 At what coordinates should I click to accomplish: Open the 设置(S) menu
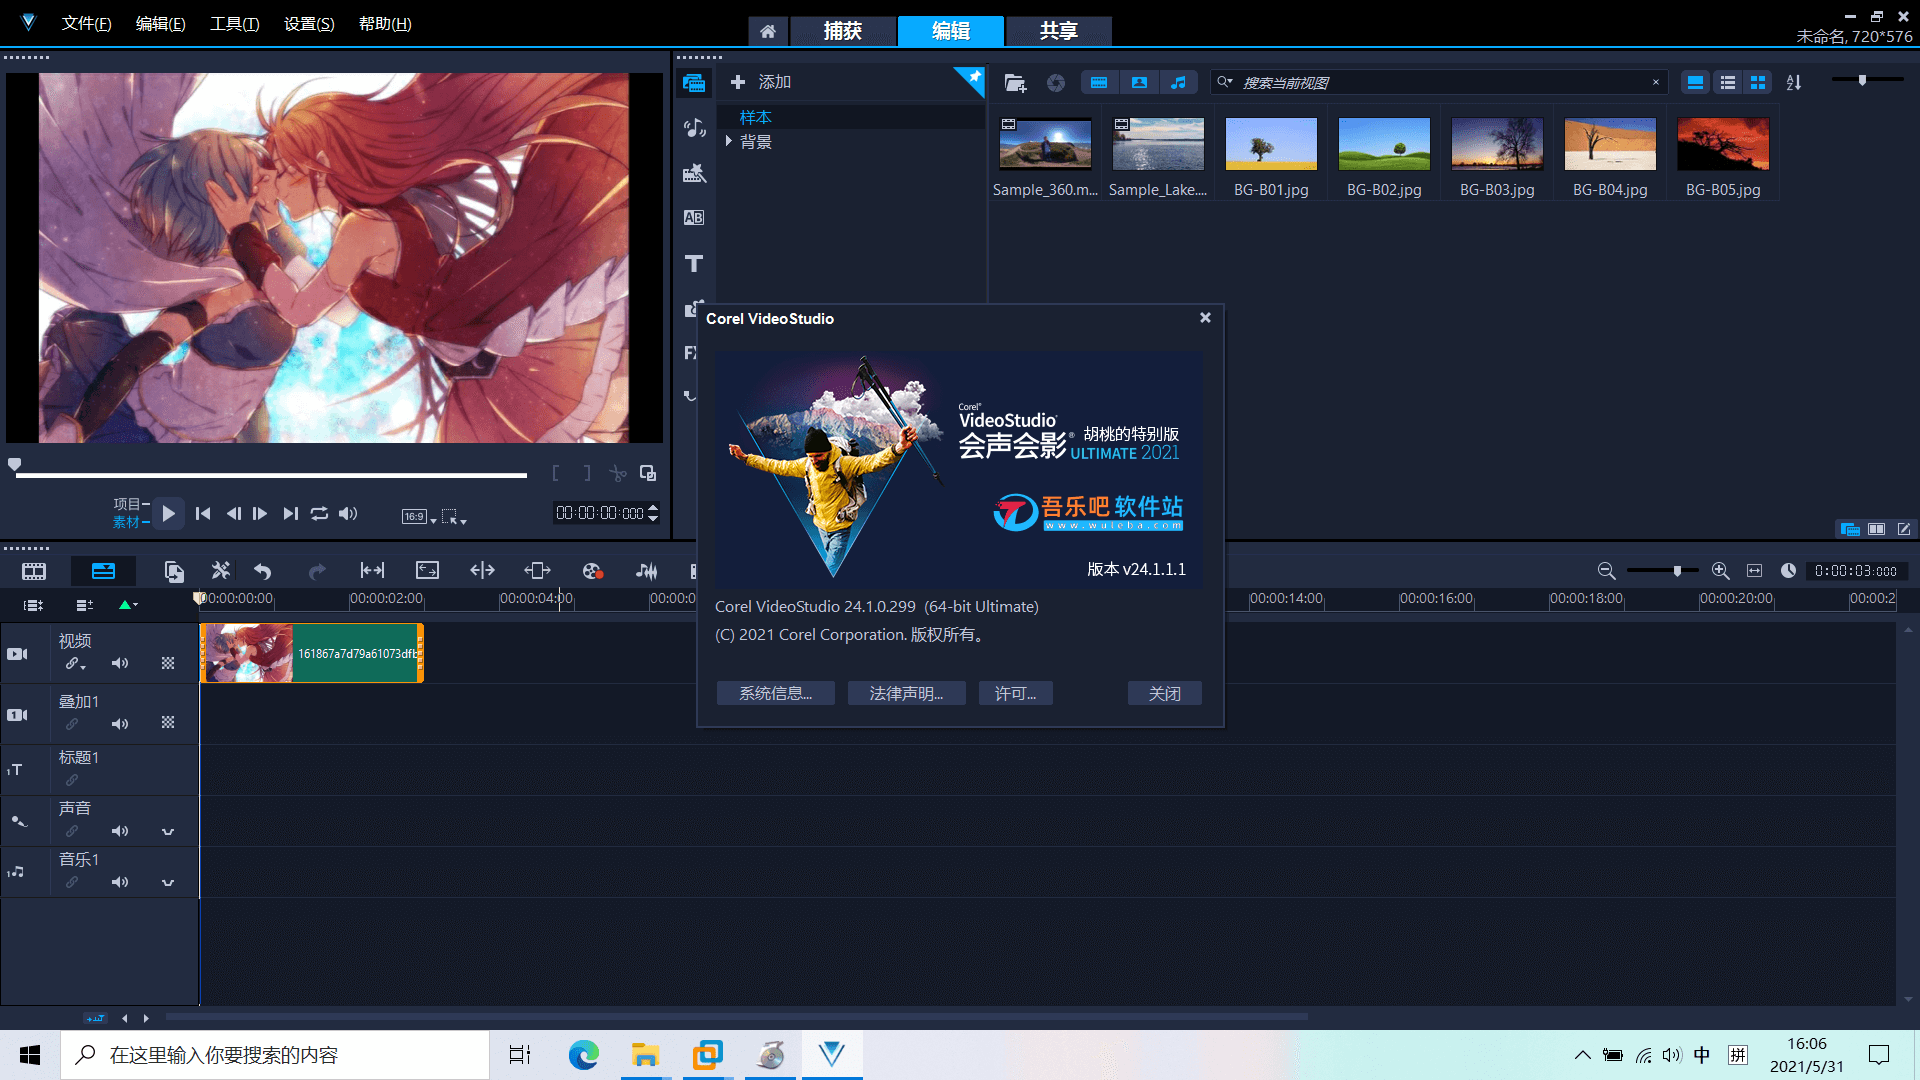point(309,24)
